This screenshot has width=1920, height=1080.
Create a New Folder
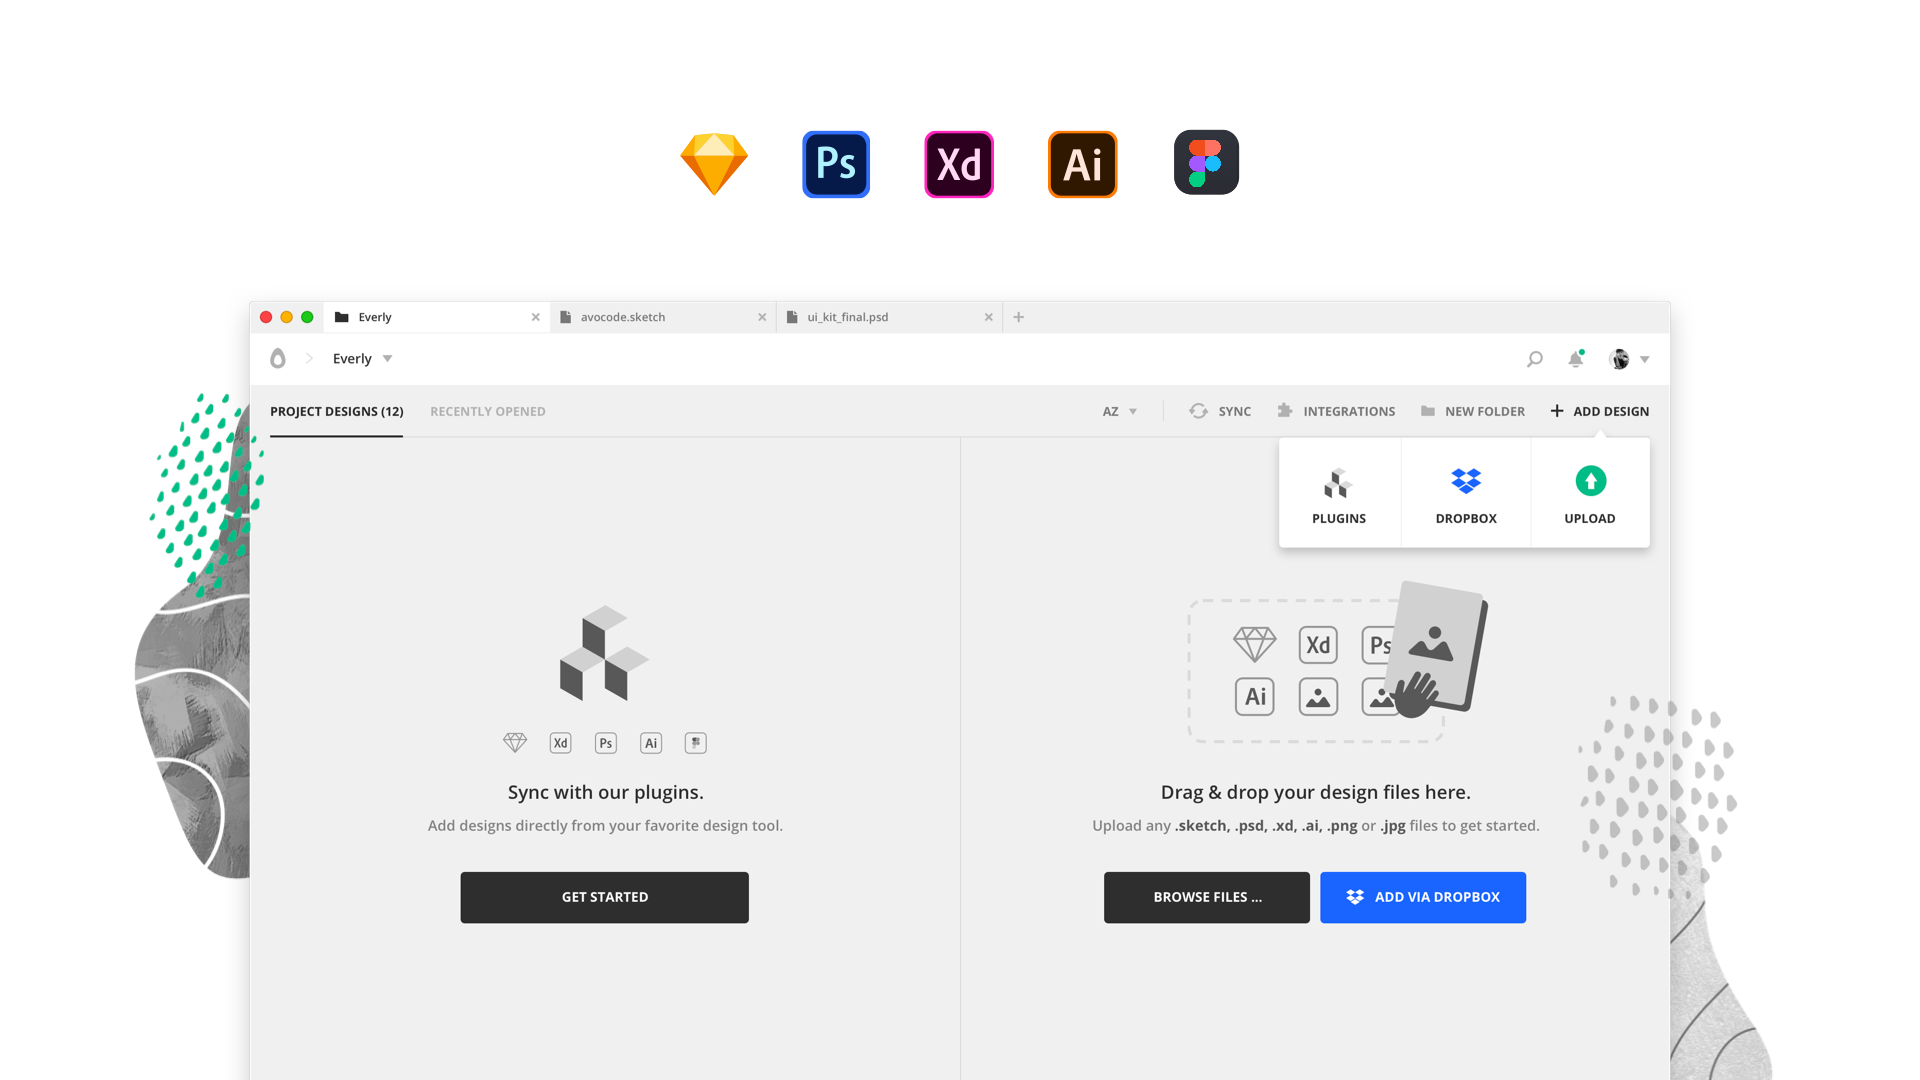[1473, 411]
